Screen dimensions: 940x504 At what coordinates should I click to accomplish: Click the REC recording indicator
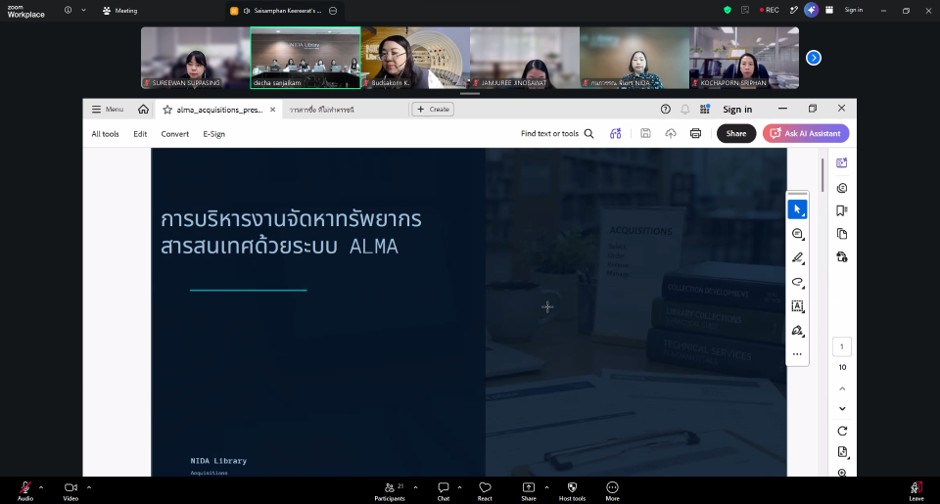pyautogui.click(x=769, y=10)
